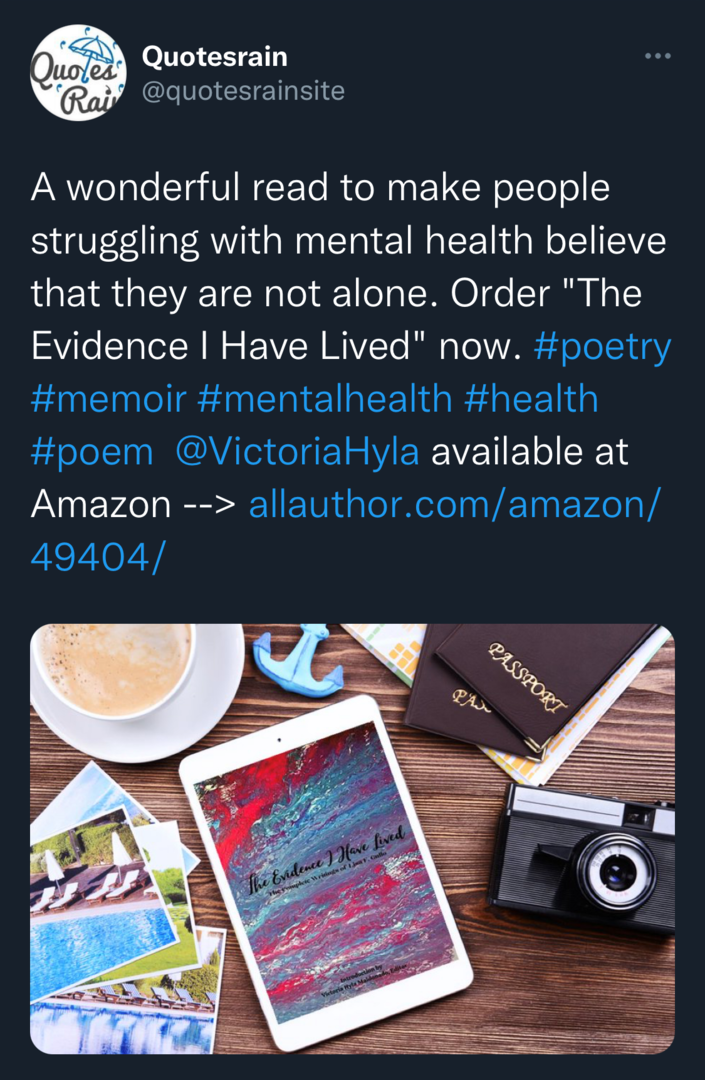Tap the #poetry hashtag
Screen dimensions: 705x1080
click(603, 346)
